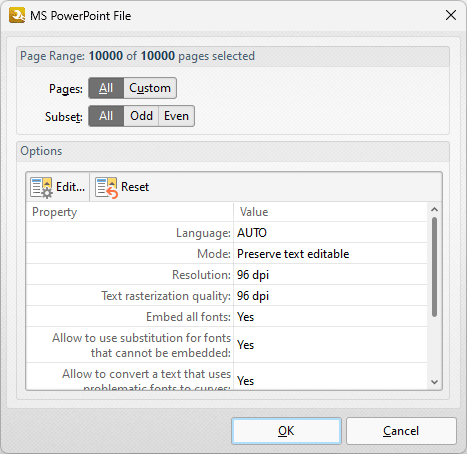
Task: Click the Language property label
Action: 203,233
